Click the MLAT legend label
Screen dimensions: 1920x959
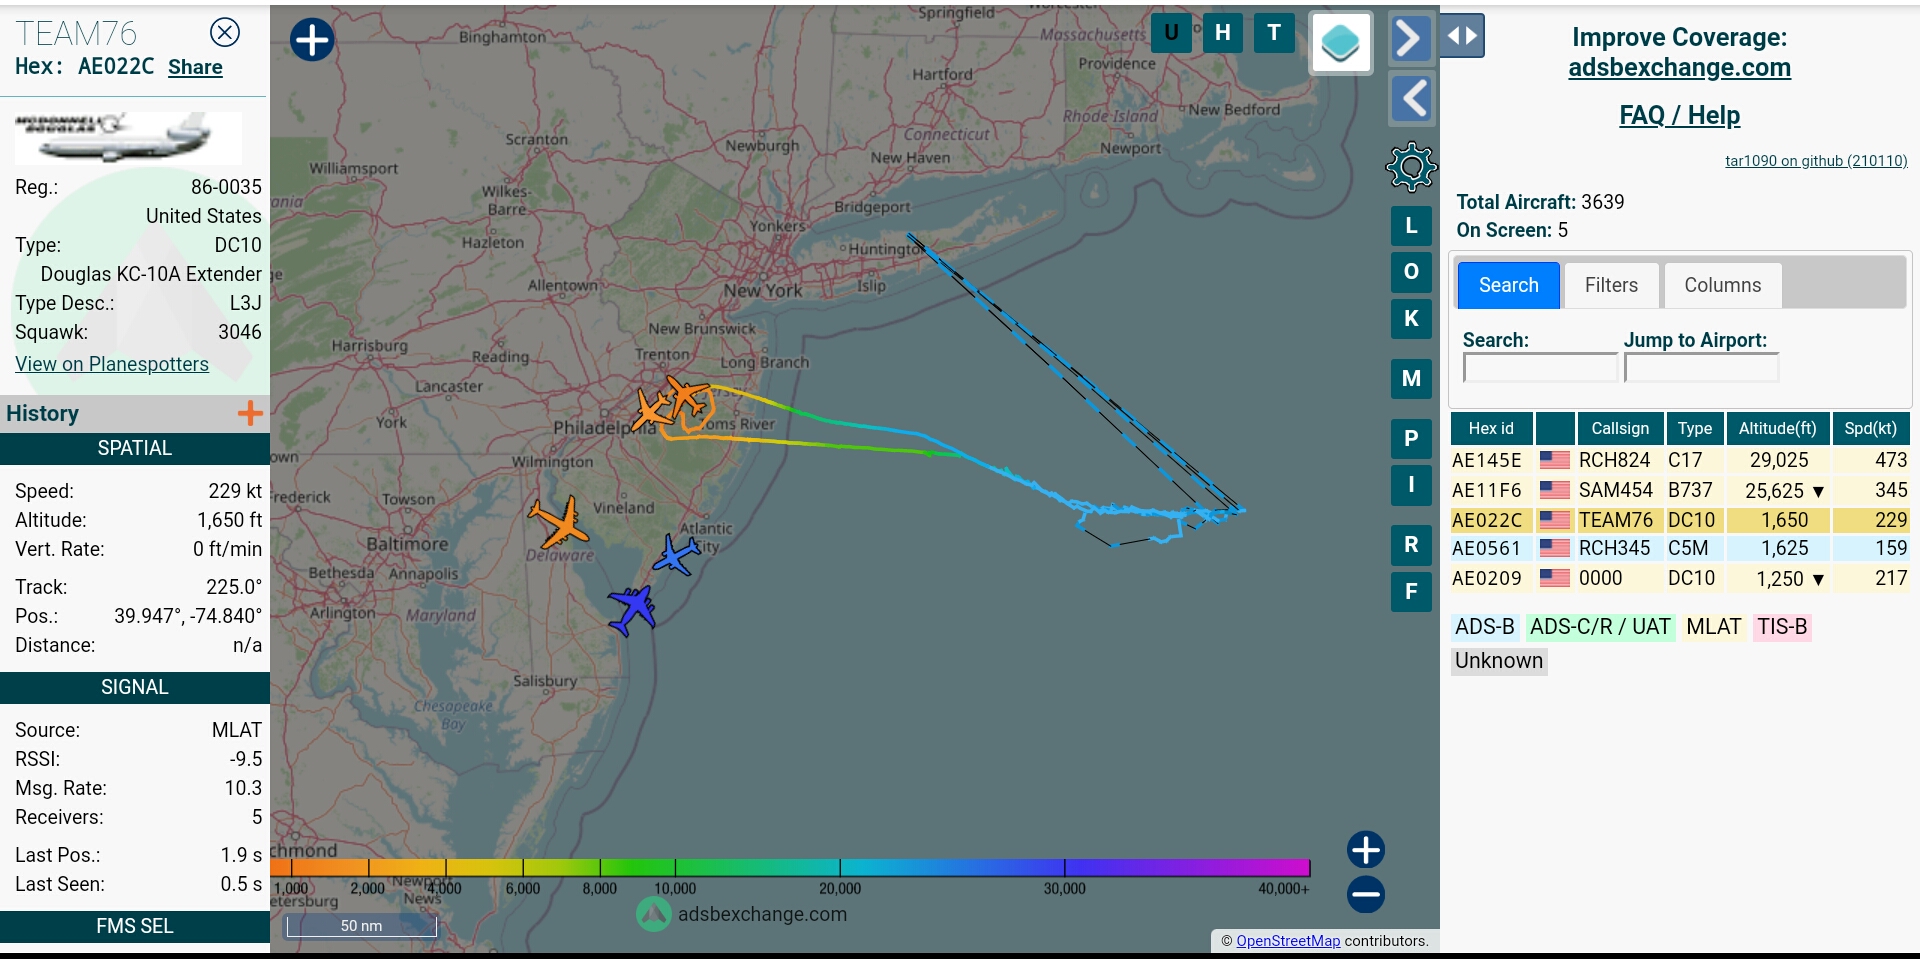pos(1713,627)
